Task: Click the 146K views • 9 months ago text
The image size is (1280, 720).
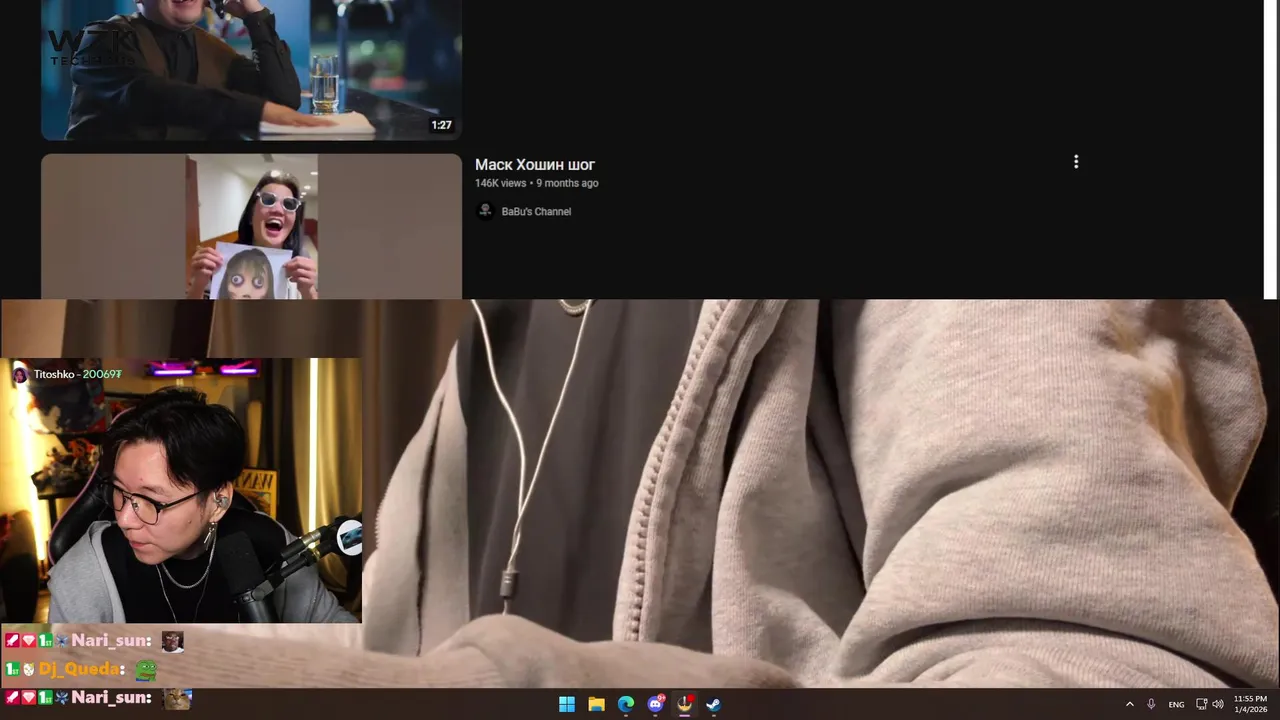Action: (537, 184)
